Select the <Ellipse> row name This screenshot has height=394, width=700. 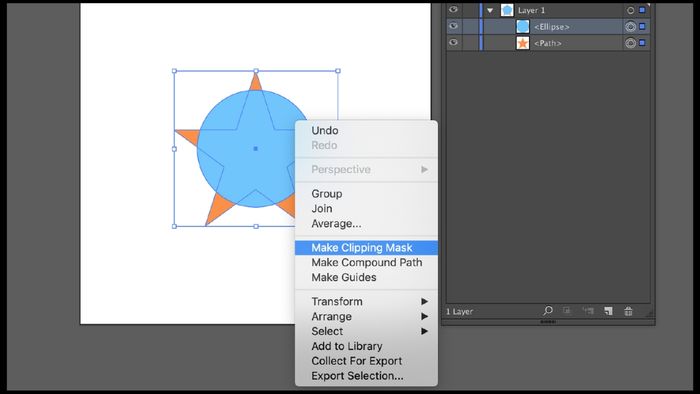click(x=552, y=27)
